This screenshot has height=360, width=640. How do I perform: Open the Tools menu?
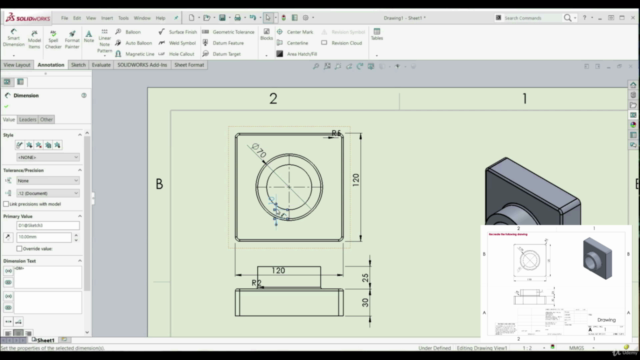click(123, 18)
